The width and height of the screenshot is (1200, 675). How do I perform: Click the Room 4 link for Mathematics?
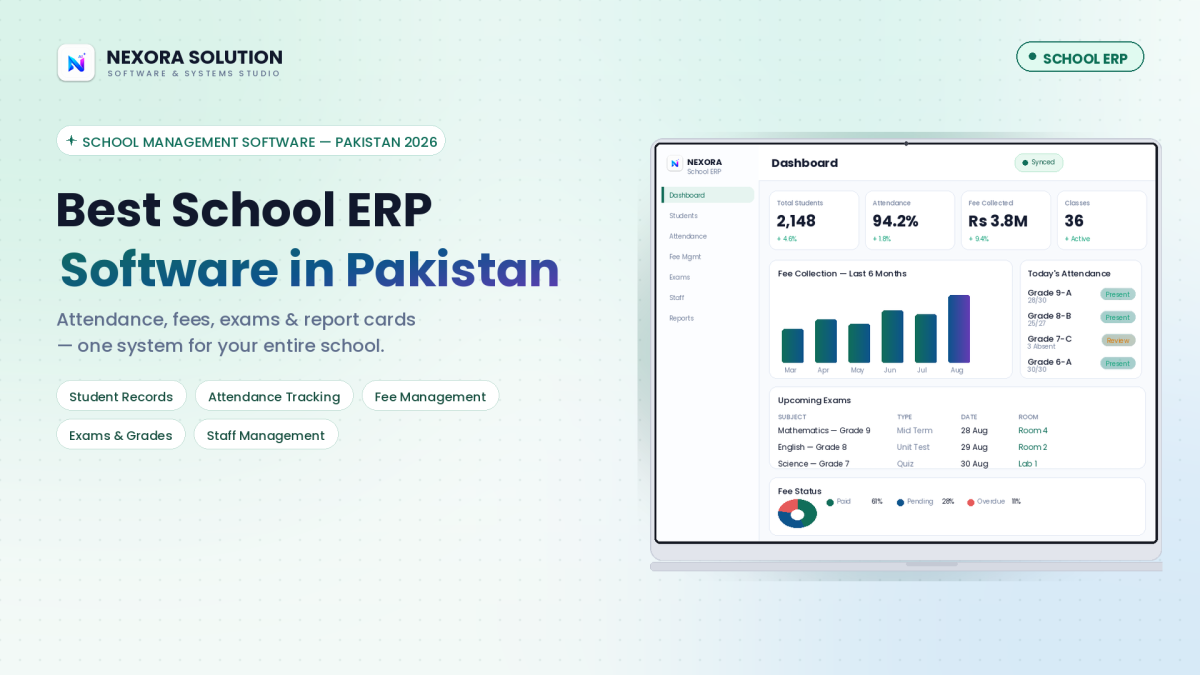[x=1033, y=431]
